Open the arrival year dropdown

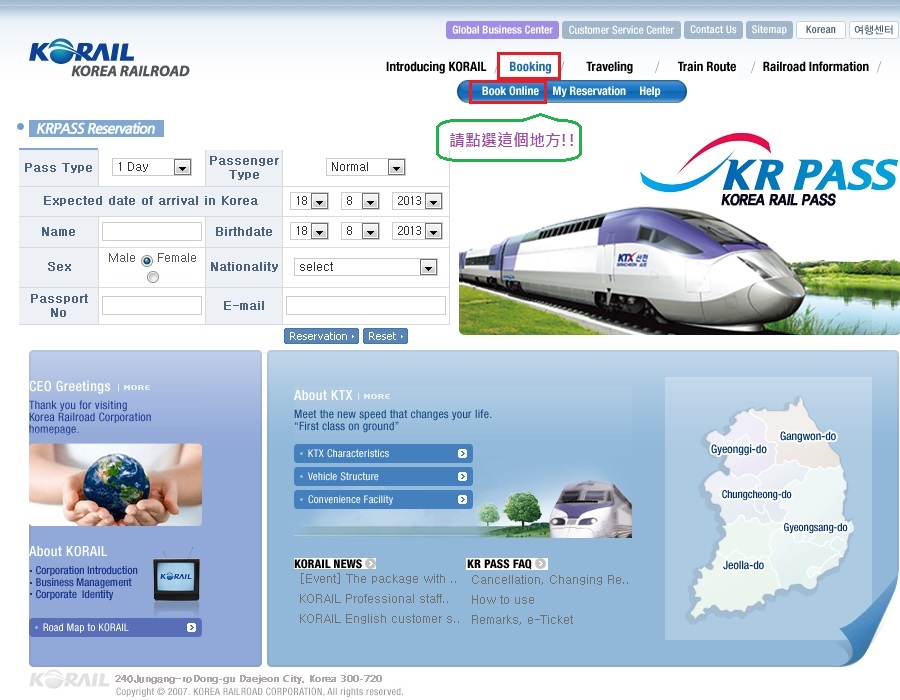click(x=417, y=201)
